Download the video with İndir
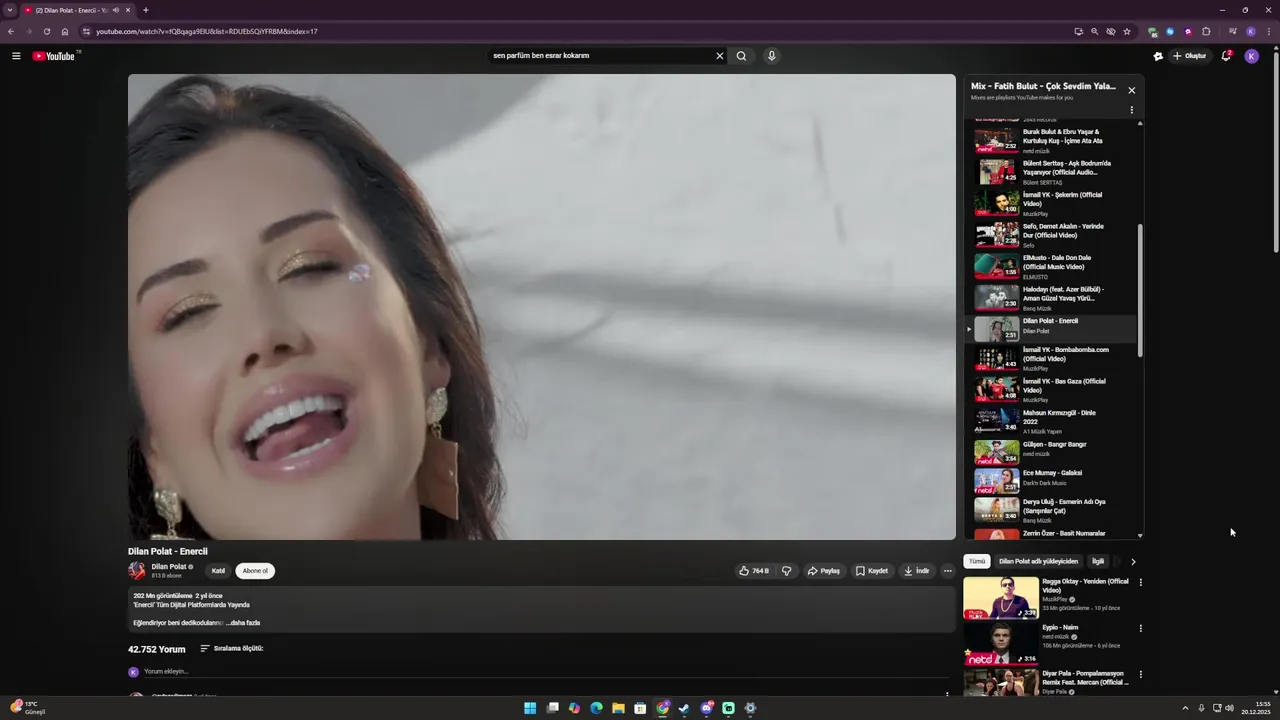Viewport: 1280px width, 720px height. (917, 571)
